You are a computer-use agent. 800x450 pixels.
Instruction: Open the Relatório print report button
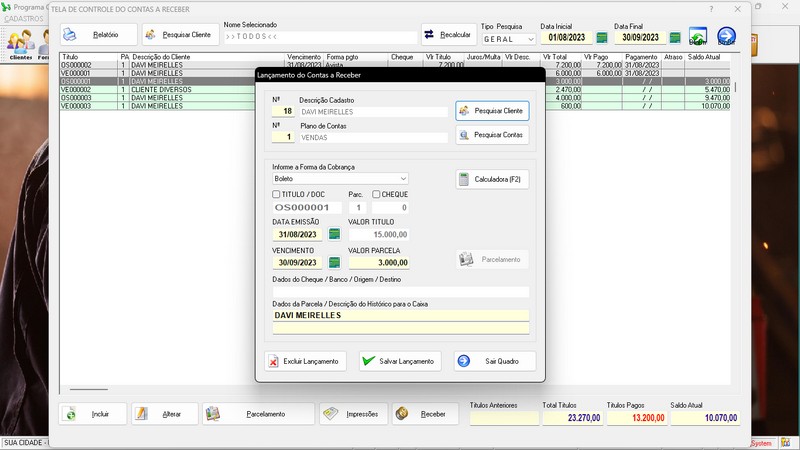98,35
